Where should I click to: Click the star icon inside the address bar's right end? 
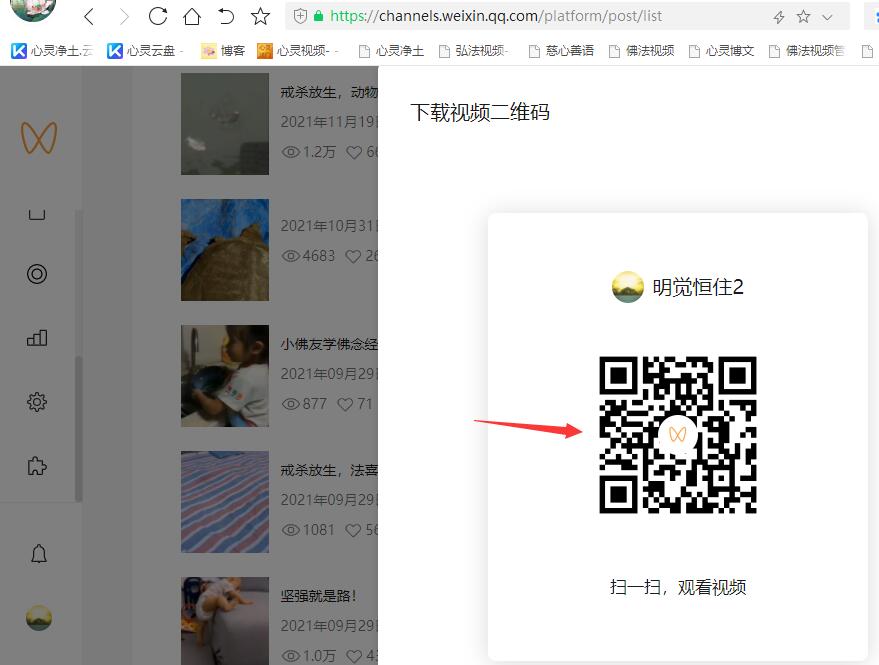pos(803,16)
